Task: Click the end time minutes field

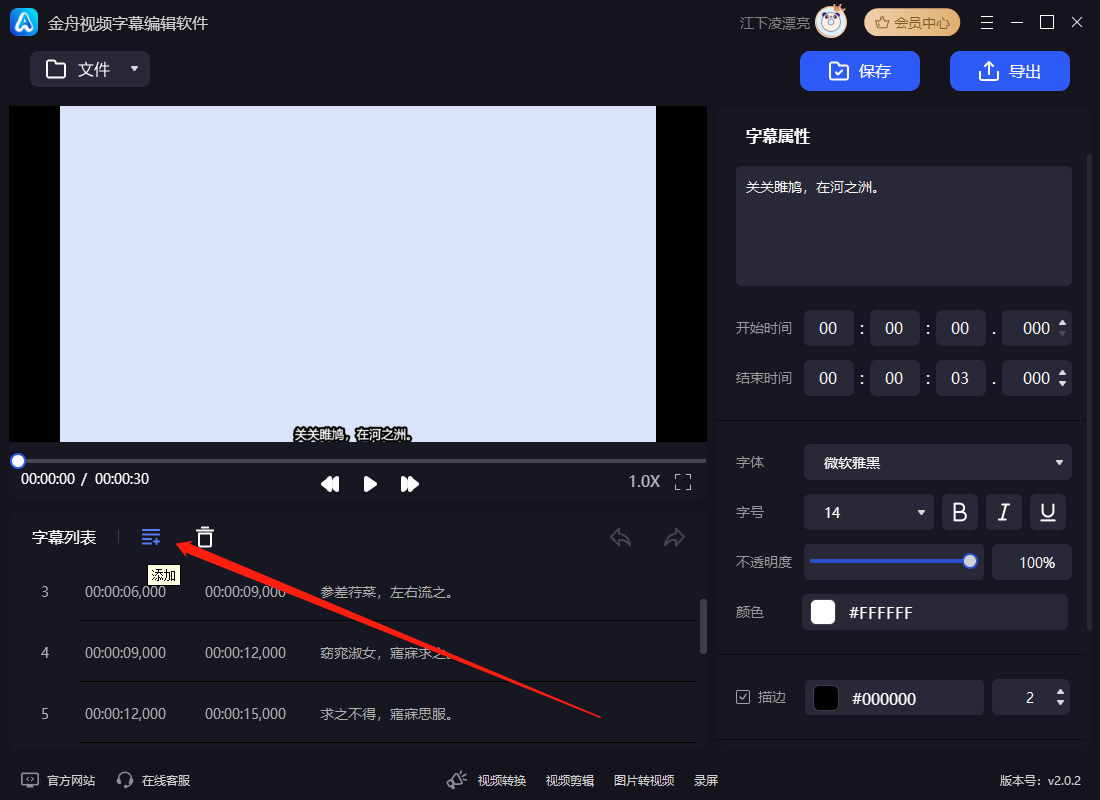Action: coord(894,378)
